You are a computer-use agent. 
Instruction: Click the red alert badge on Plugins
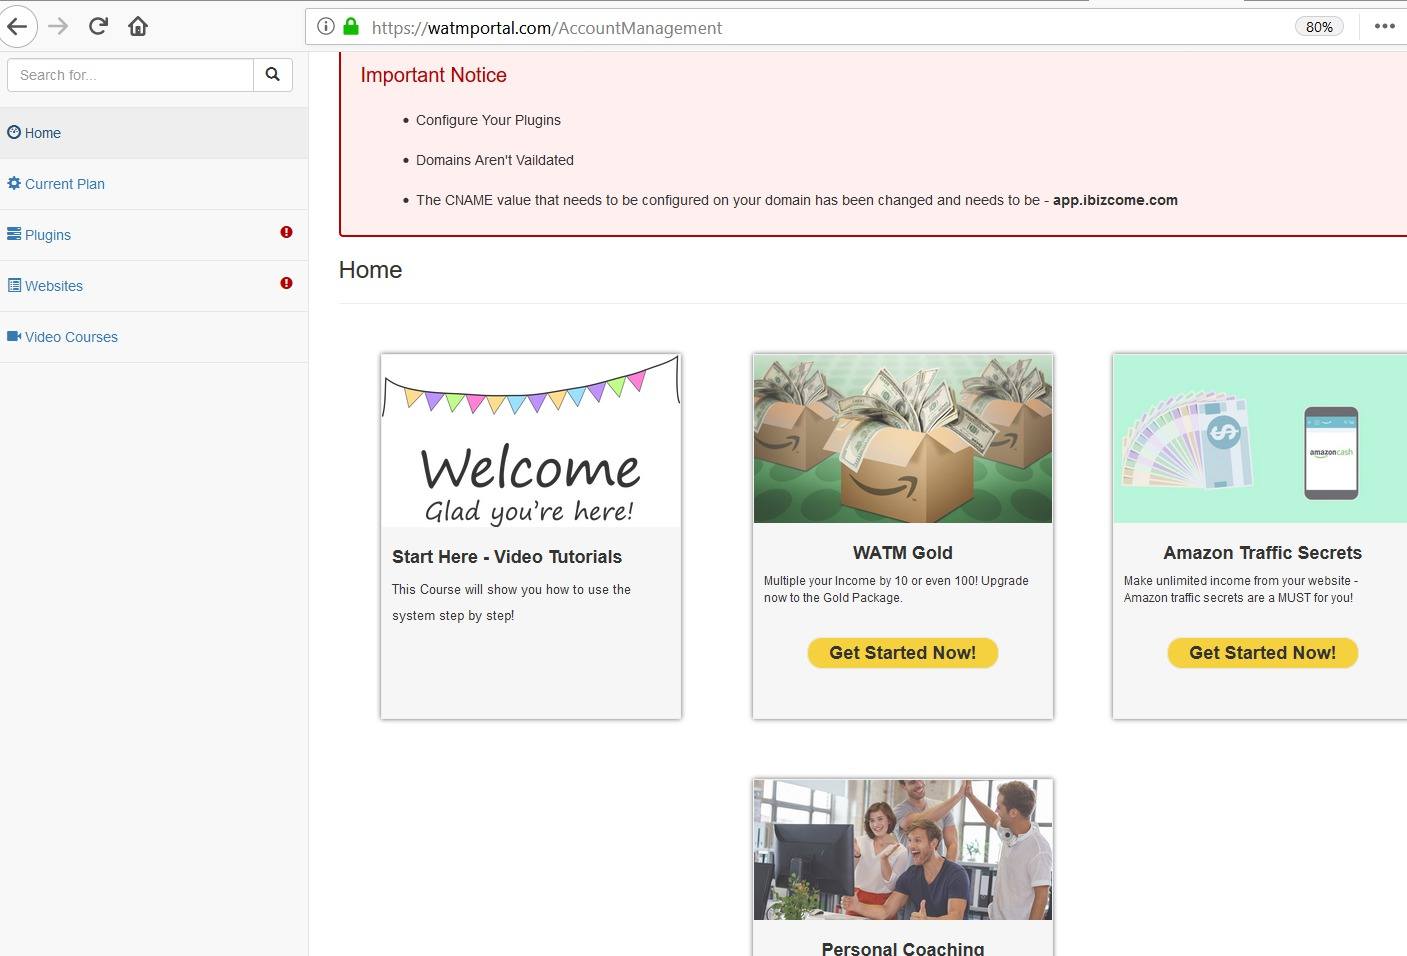286,232
